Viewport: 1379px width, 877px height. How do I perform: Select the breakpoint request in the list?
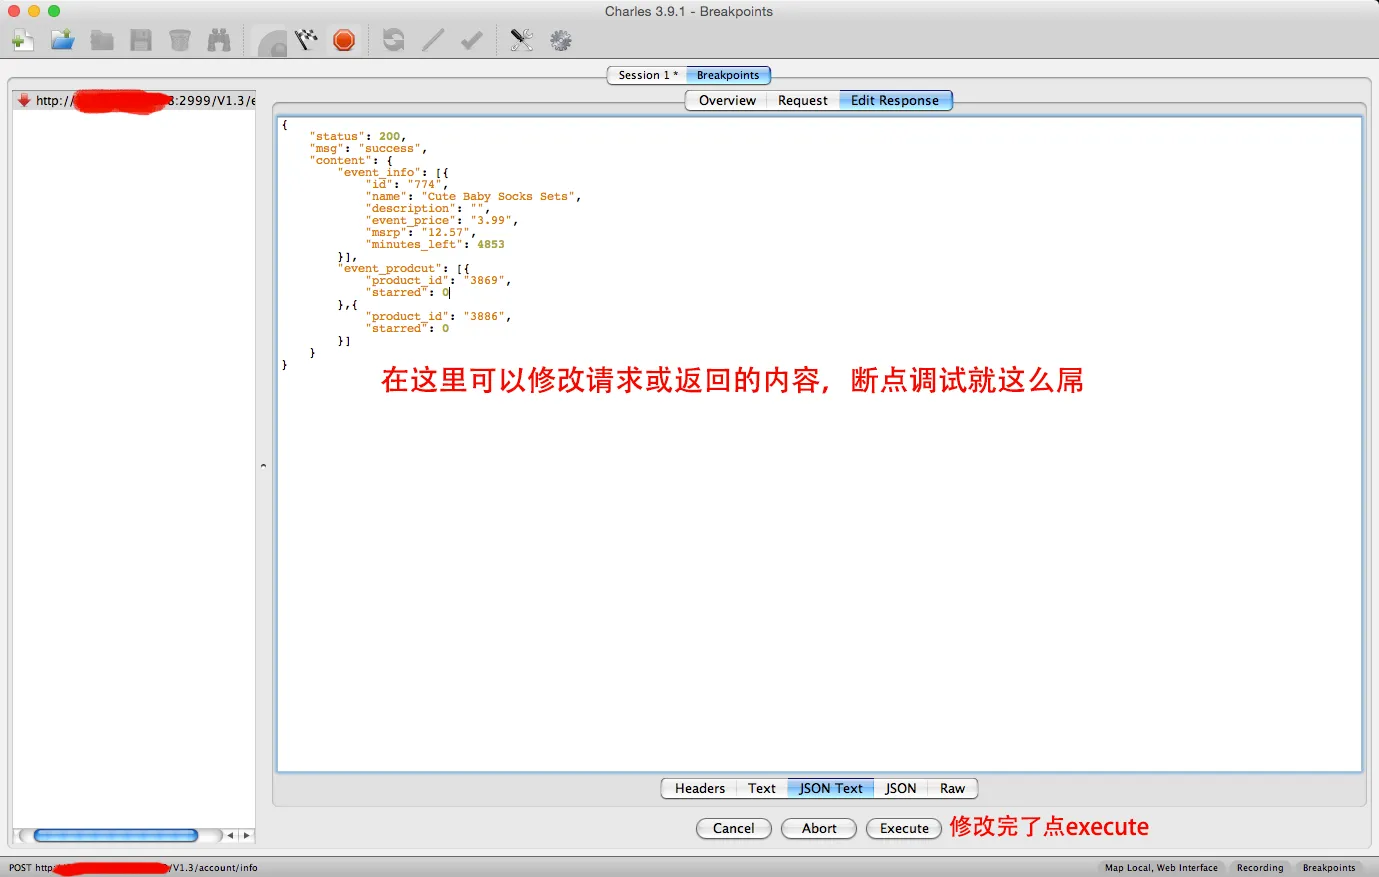[135, 100]
